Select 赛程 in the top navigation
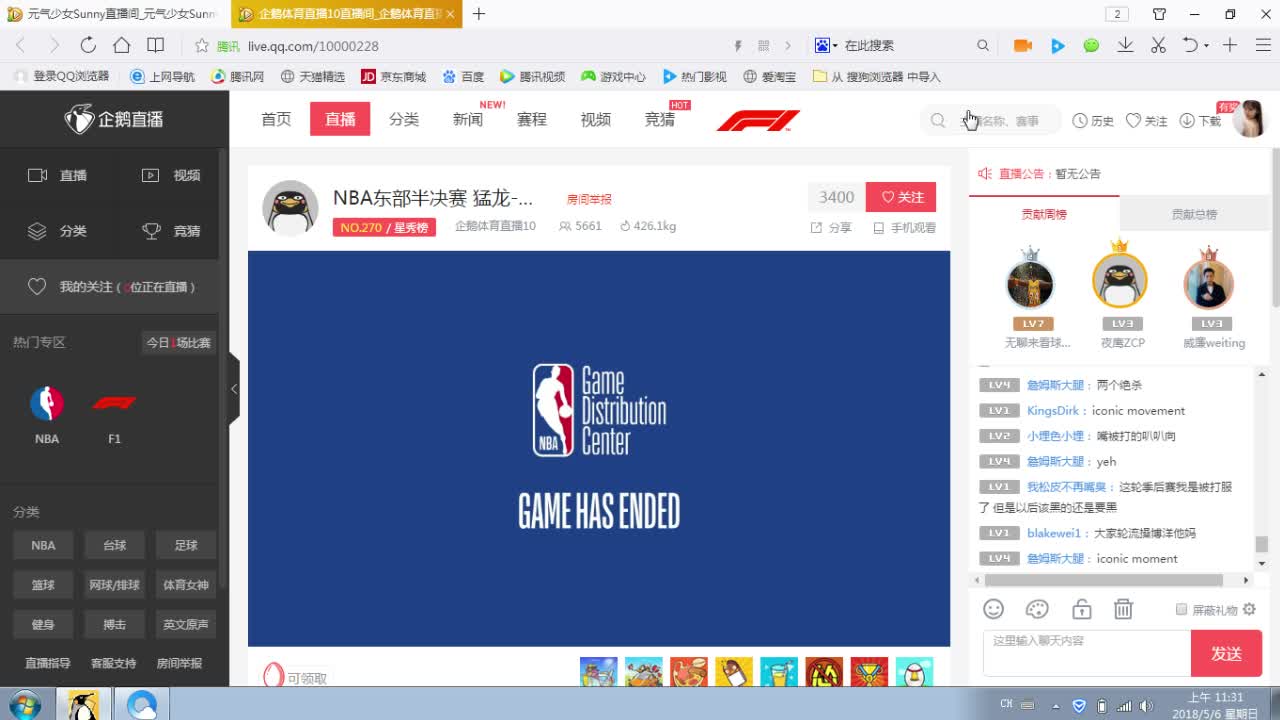This screenshot has width=1280, height=720. (532, 119)
